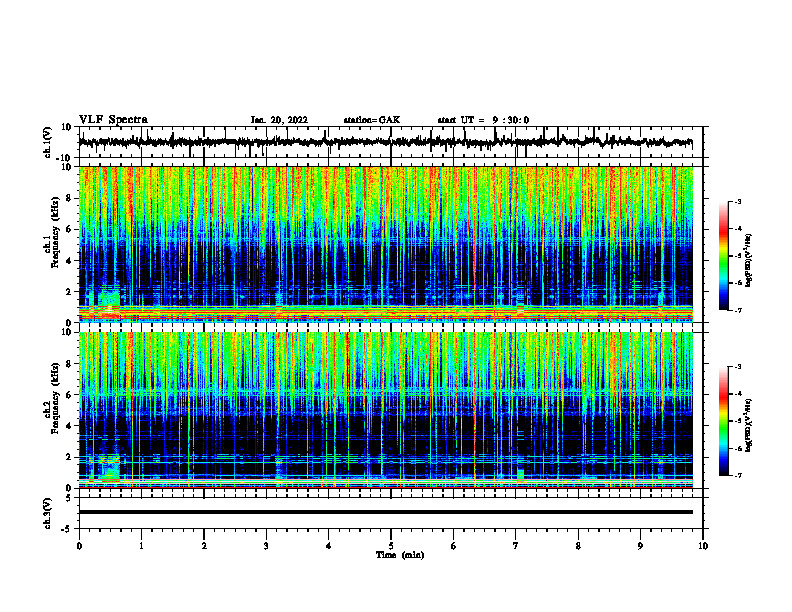Viewport: 792px width, 612px height.
Task: Click the ch.2 spectrogram plot area
Action: click(385, 410)
